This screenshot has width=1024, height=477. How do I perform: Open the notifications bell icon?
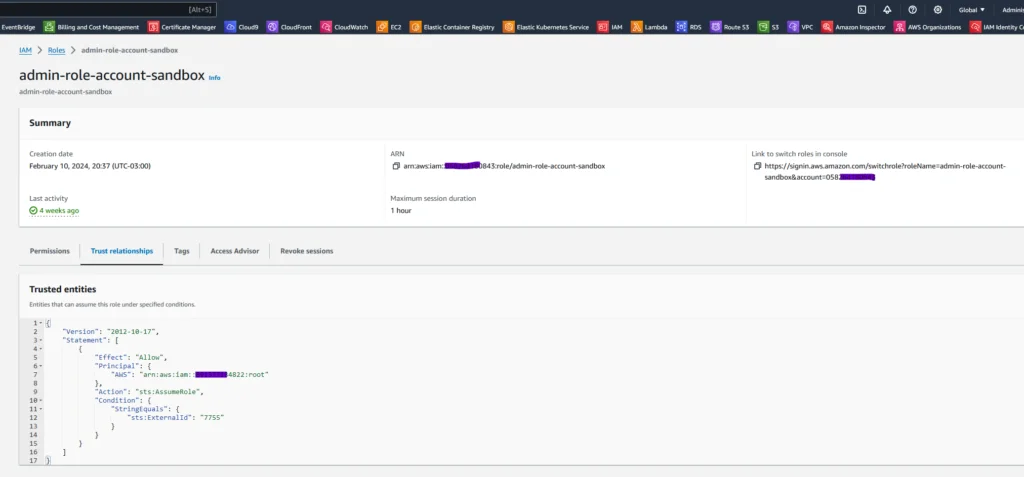tap(887, 10)
